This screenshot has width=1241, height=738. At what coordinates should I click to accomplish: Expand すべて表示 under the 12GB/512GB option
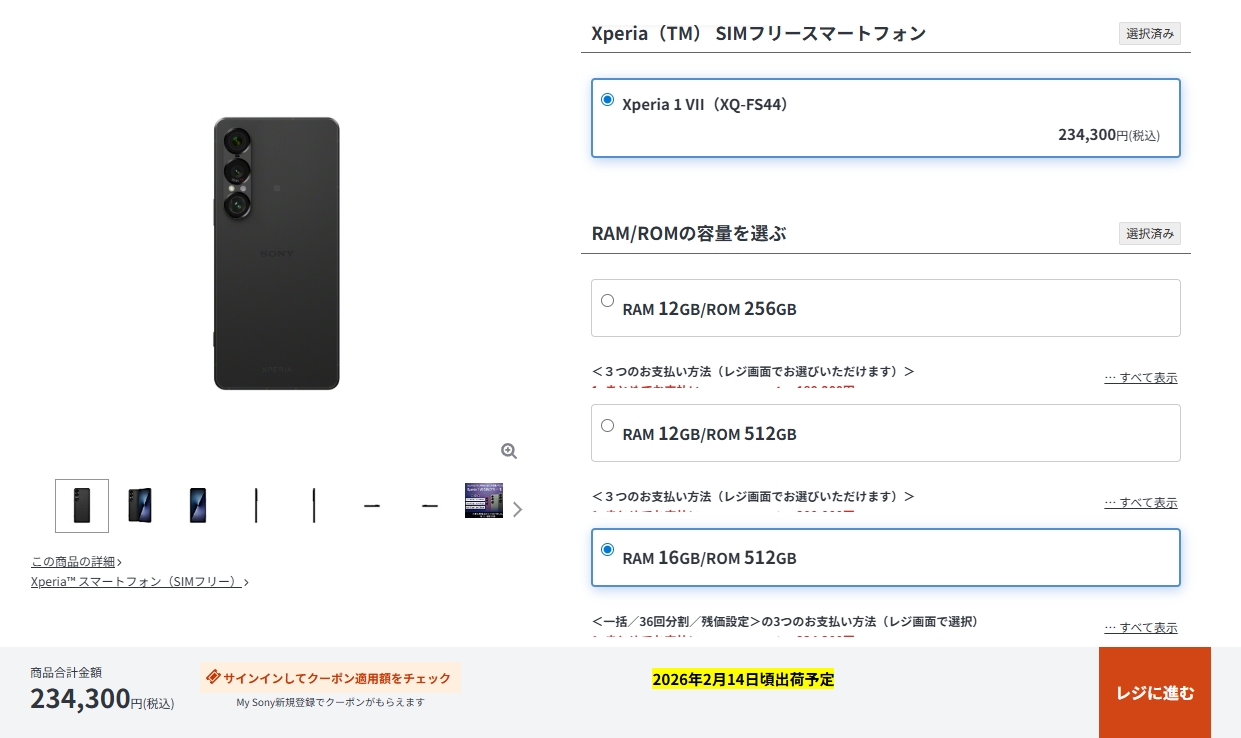coord(1141,503)
